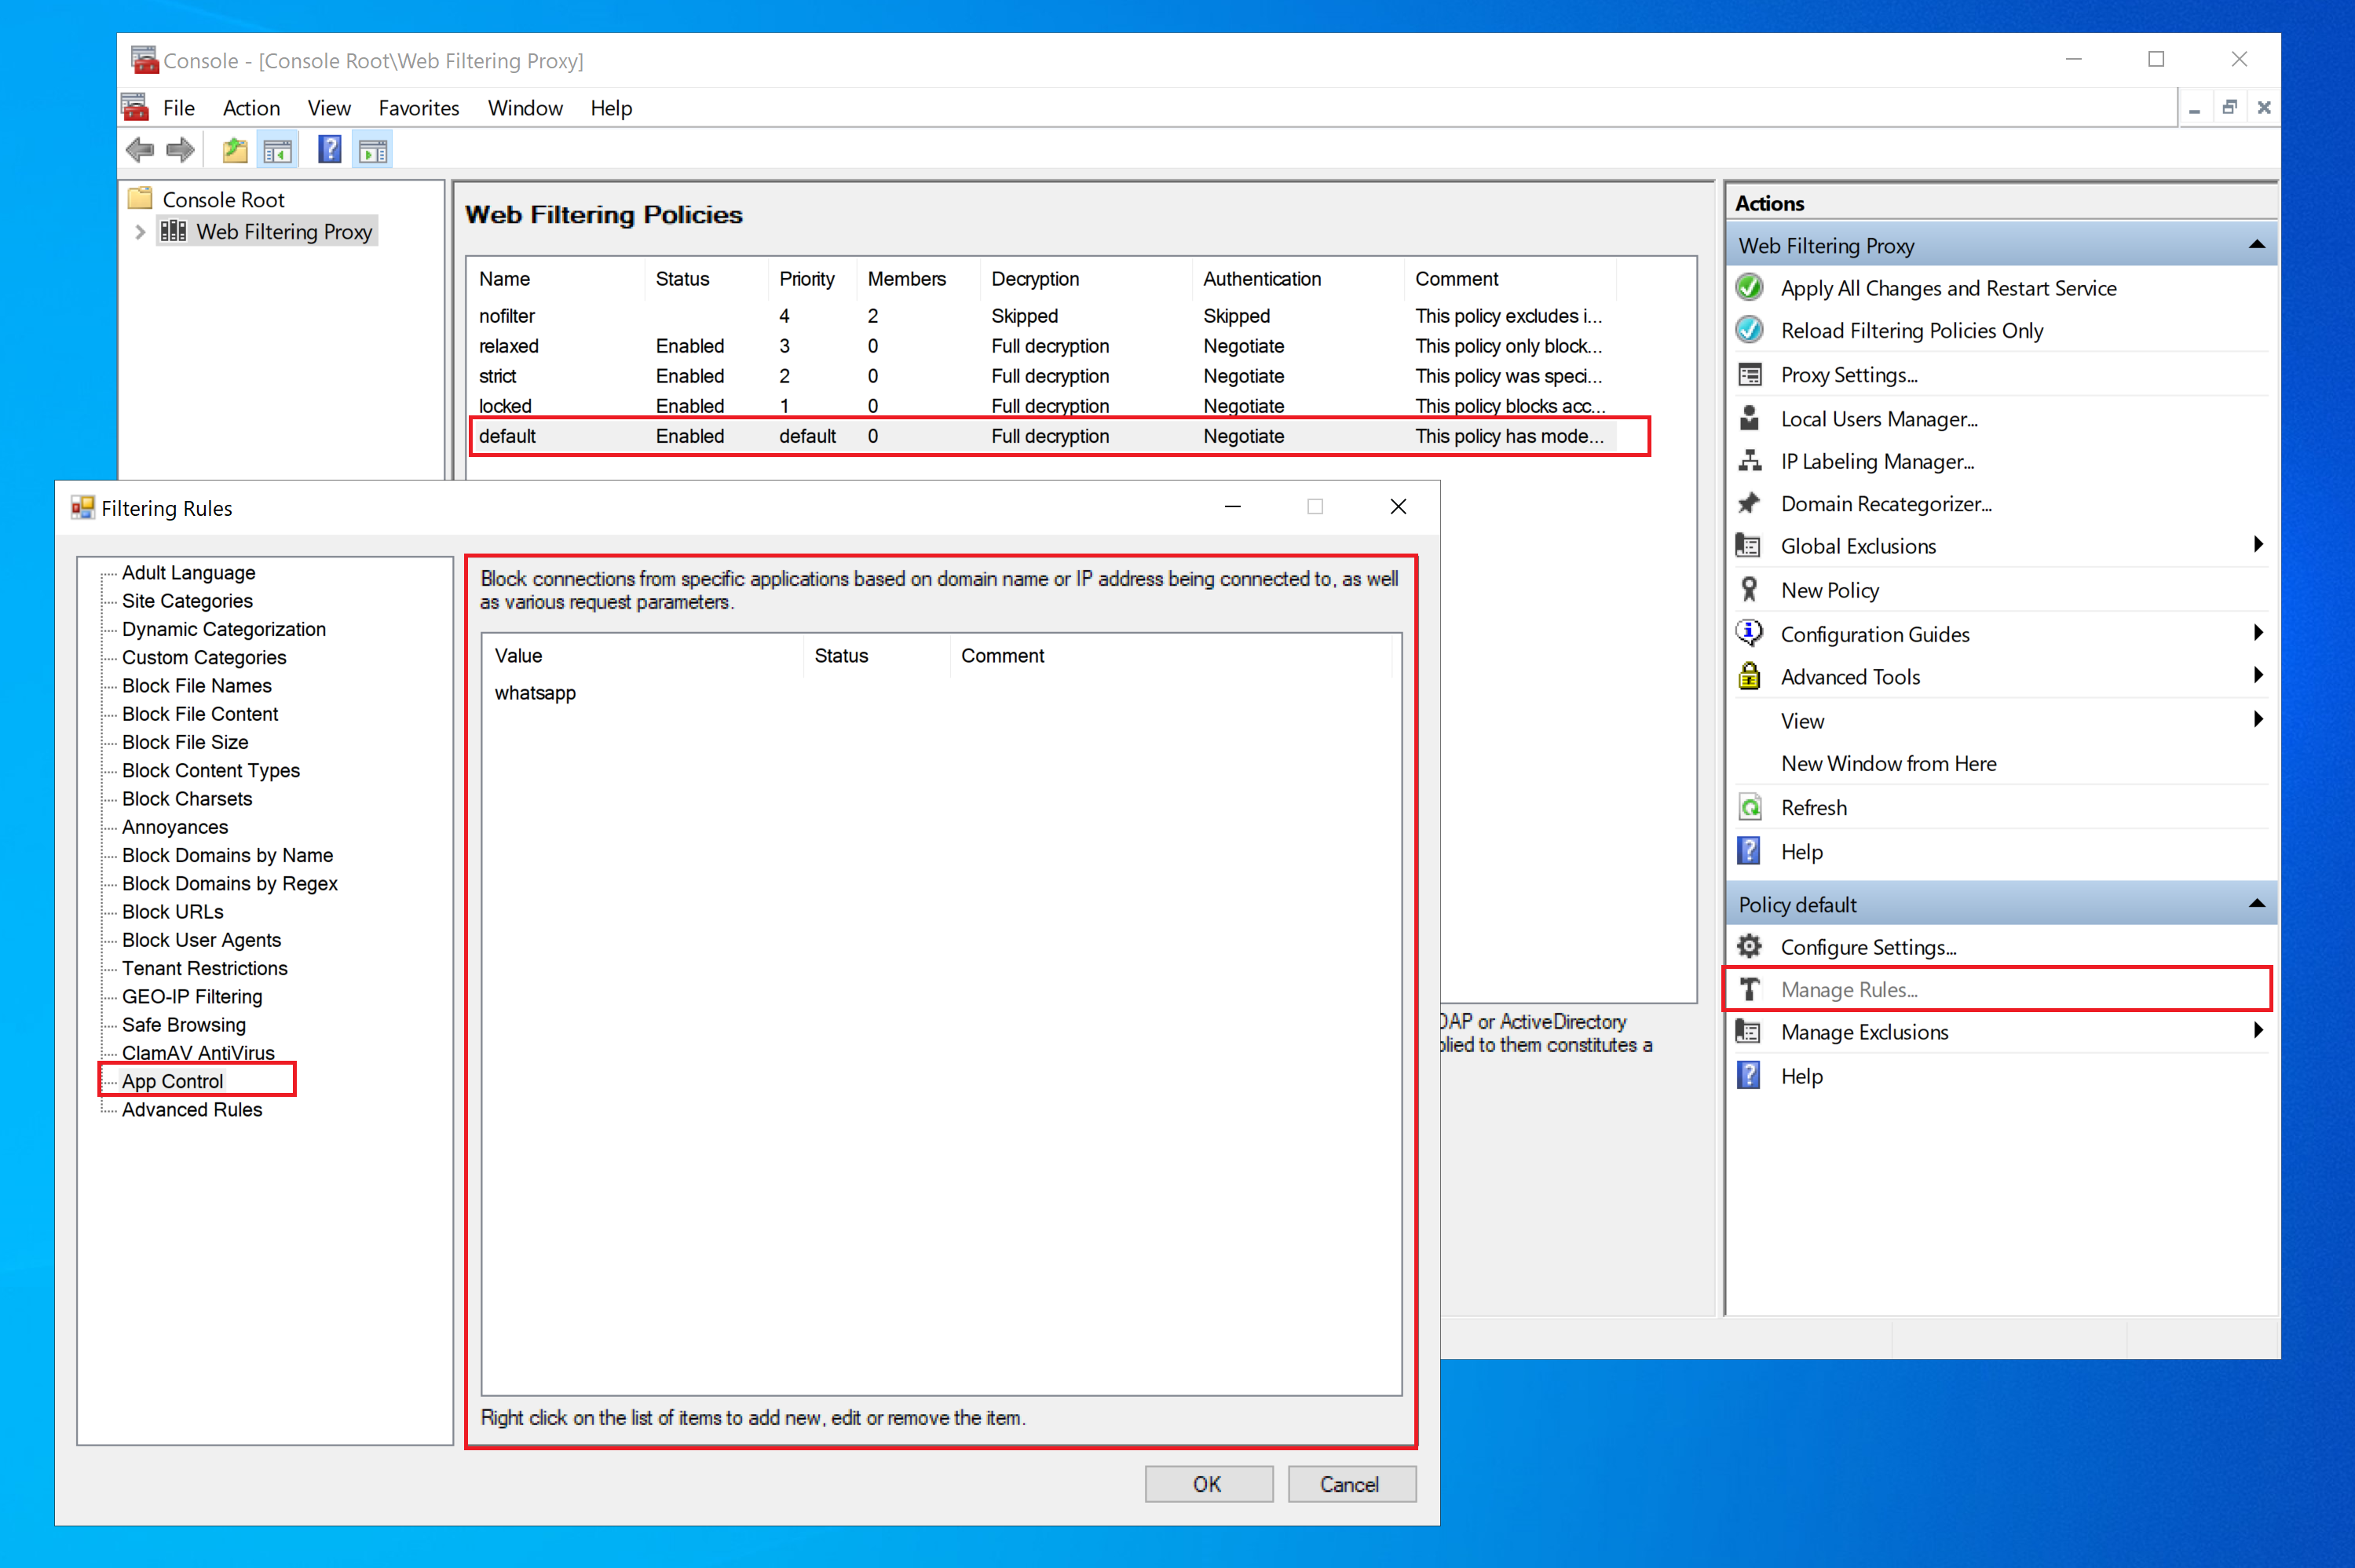2355x1568 pixels.
Task: Expand the Manage Exclusions submenu arrow
Action: (x=2258, y=1031)
